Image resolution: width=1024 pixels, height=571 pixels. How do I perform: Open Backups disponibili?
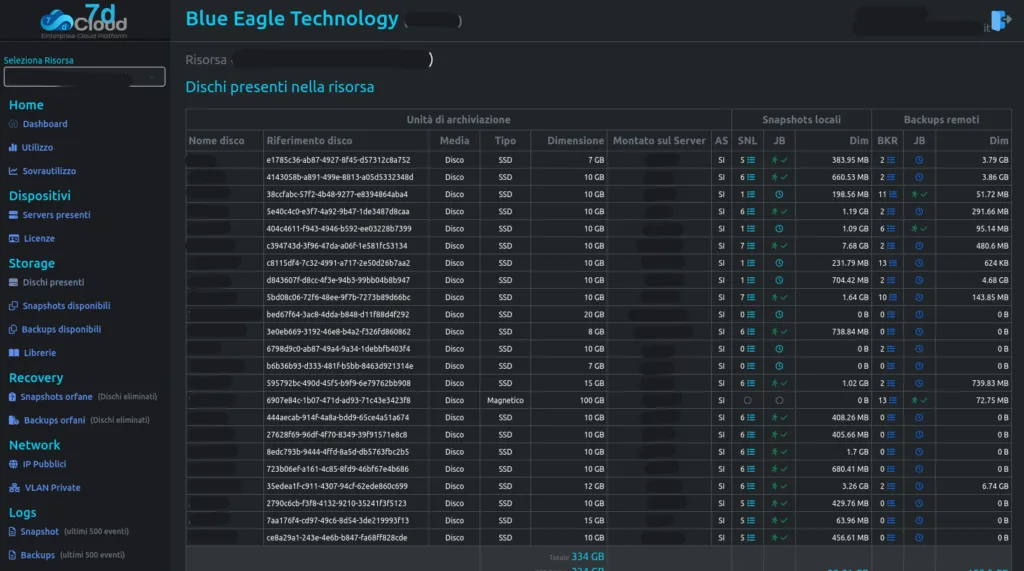point(61,329)
